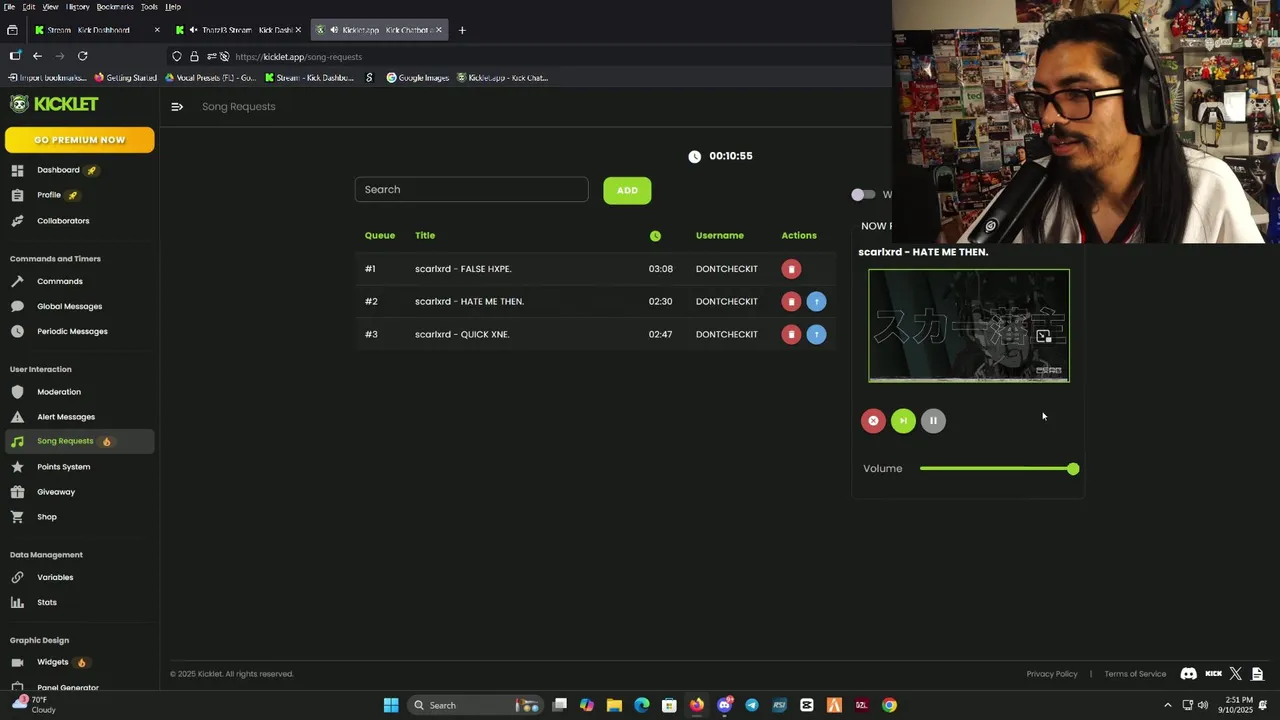Open a new browser tab

tap(462, 30)
